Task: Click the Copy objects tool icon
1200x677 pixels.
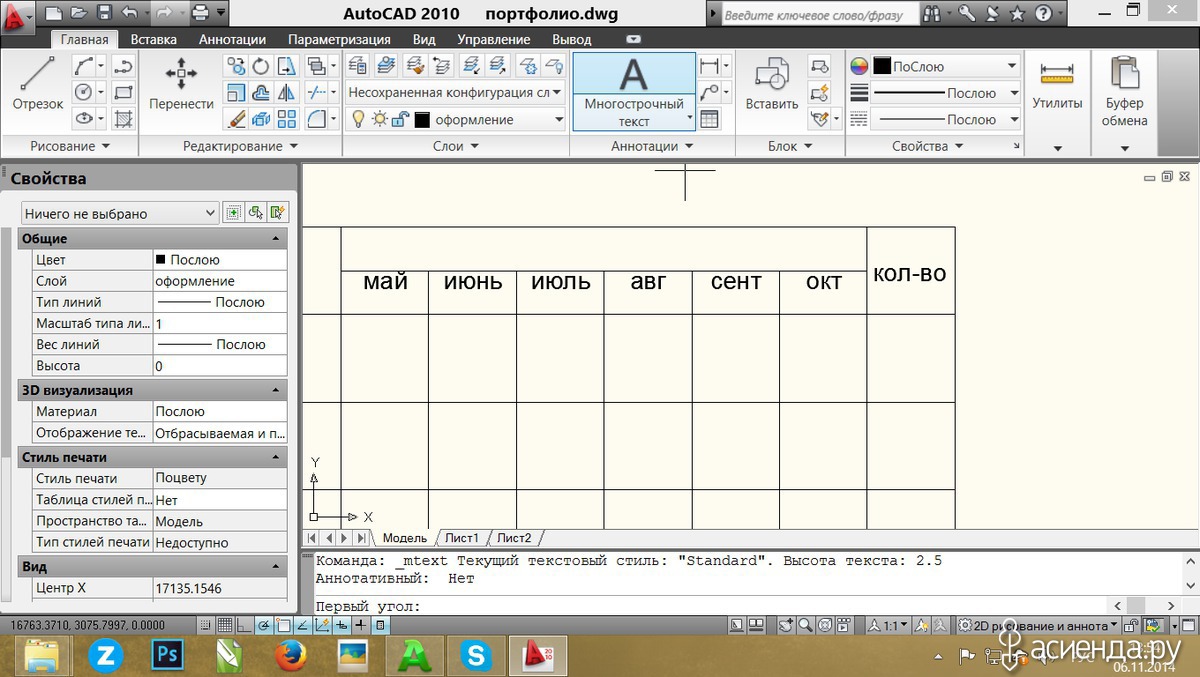Action: 236,67
